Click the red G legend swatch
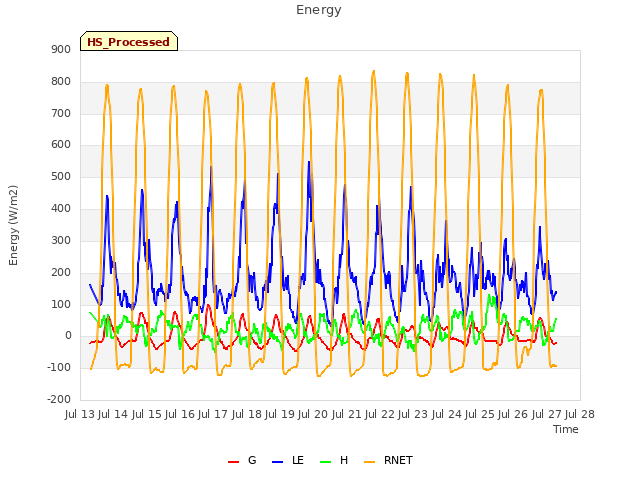Screen dimensions: 640x480 coord(233,462)
